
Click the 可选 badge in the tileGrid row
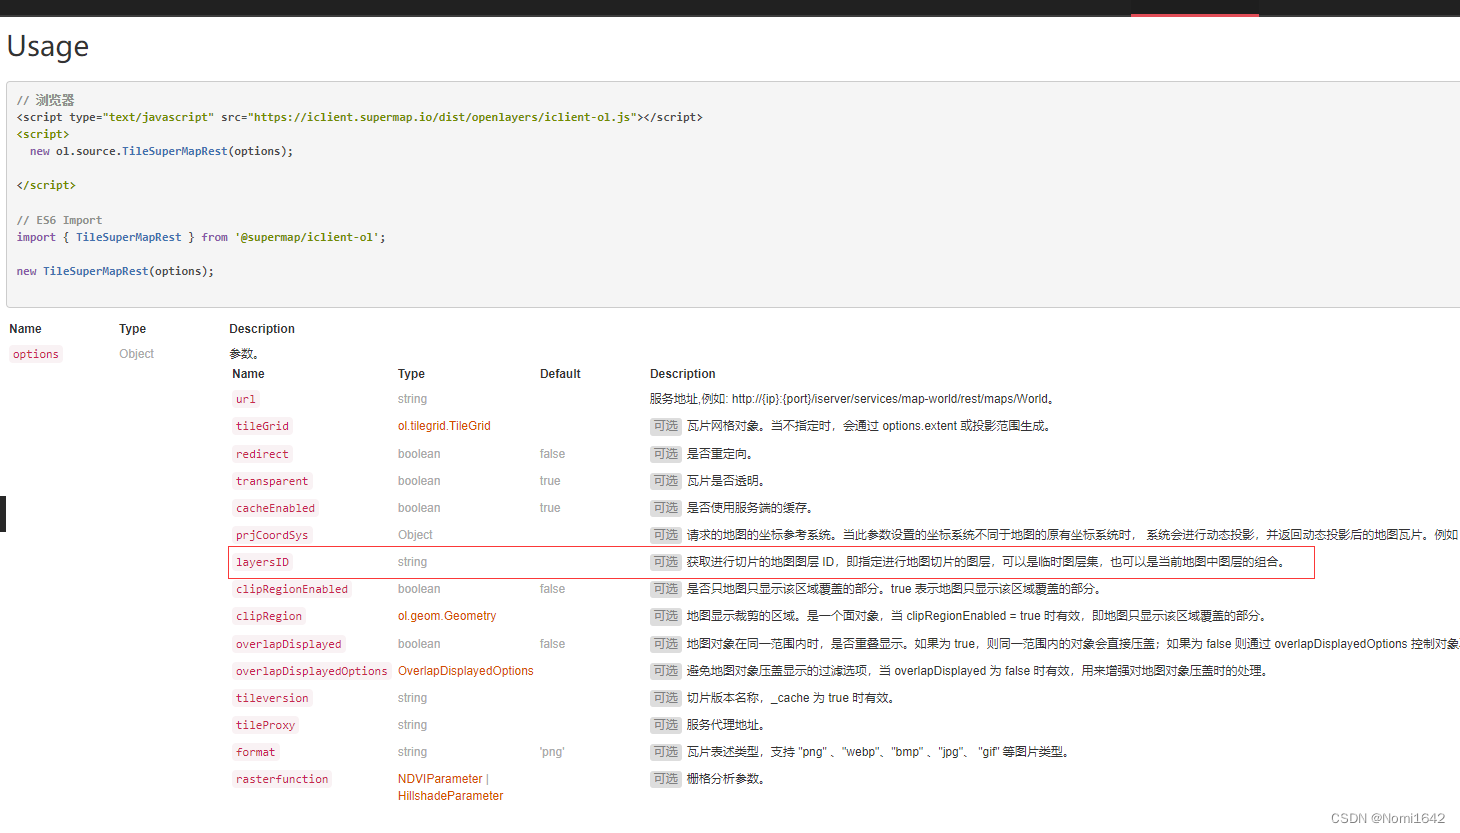click(666, 426)
